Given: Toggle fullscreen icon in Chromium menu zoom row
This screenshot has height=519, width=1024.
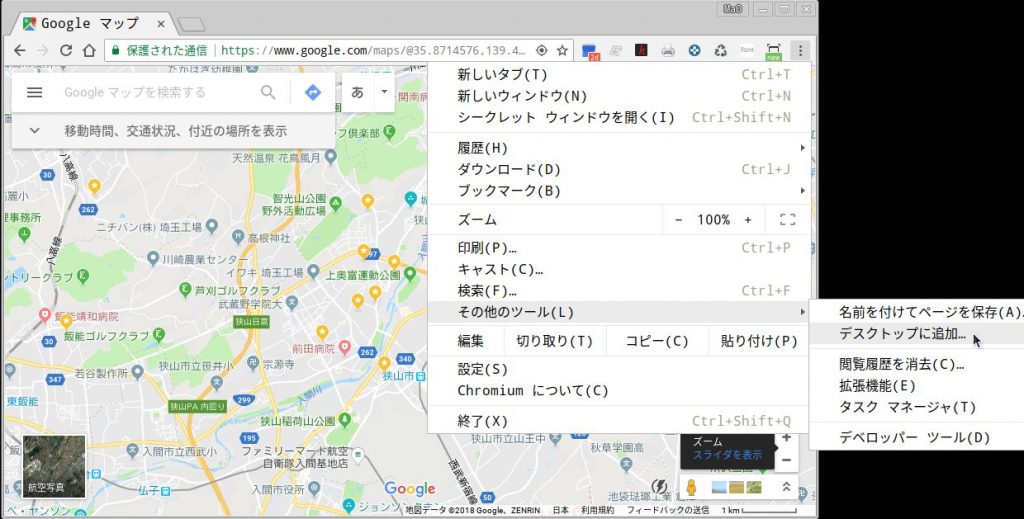Looking at the screenshot, I should 788,220.
